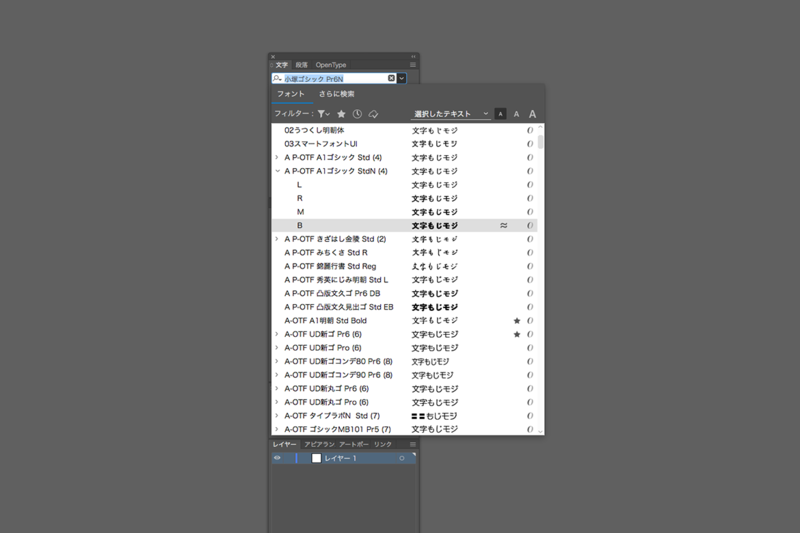Expand A-OTF UD新ゴ Pro family
This screenshot has height=533, width=800.
click(277, 348)
